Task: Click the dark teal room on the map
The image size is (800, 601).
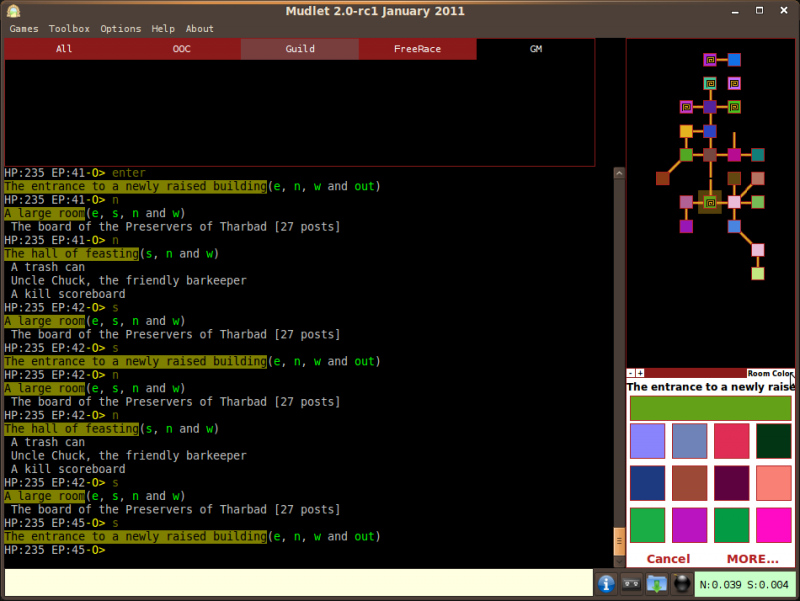Action: tap(758, 155)
